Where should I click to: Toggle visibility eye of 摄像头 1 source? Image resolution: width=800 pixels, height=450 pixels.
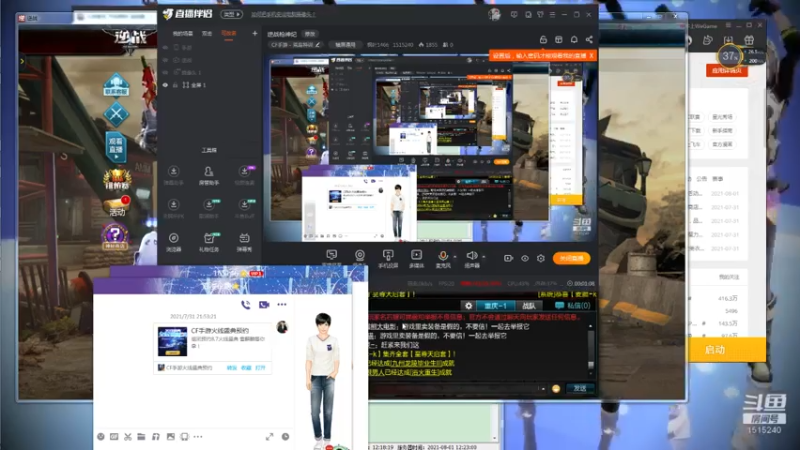click(x=165, y=72)
